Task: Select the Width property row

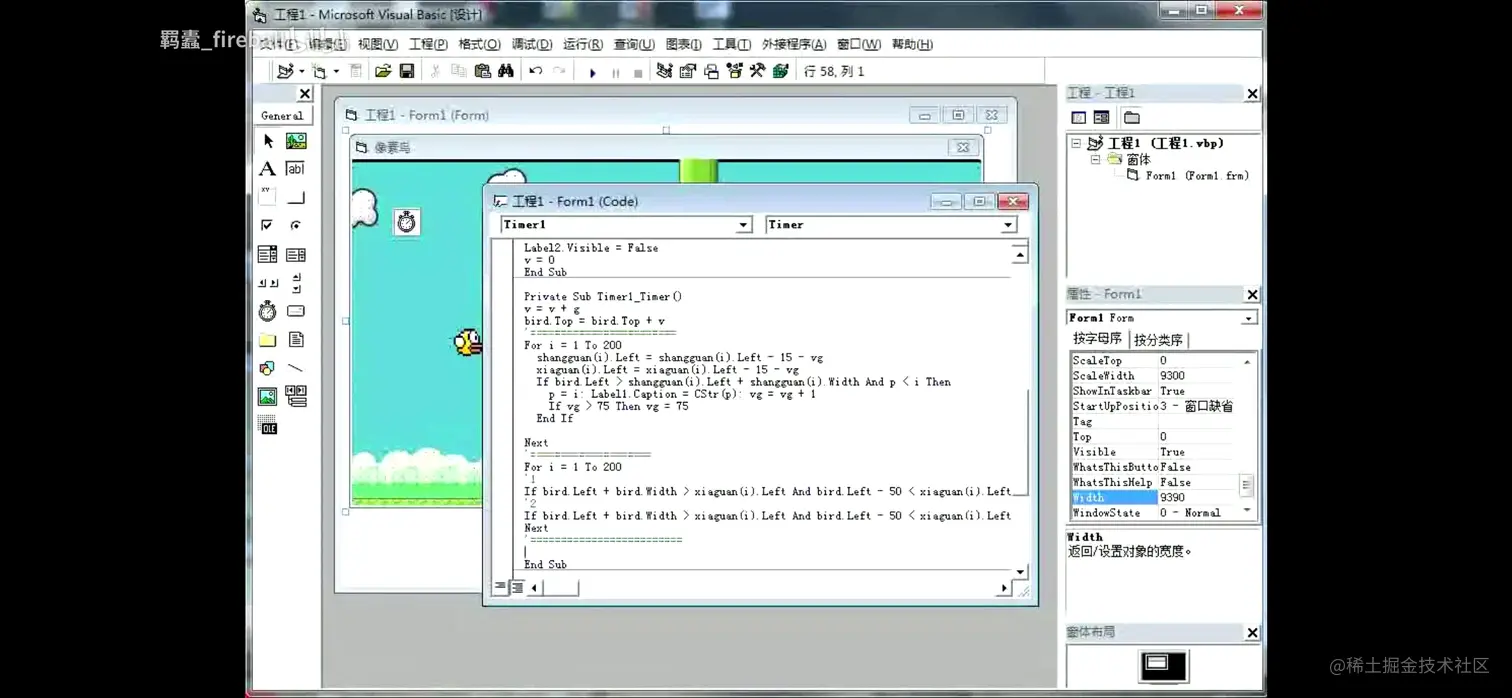Action: pyautogui.click(x=1154, y=497)
